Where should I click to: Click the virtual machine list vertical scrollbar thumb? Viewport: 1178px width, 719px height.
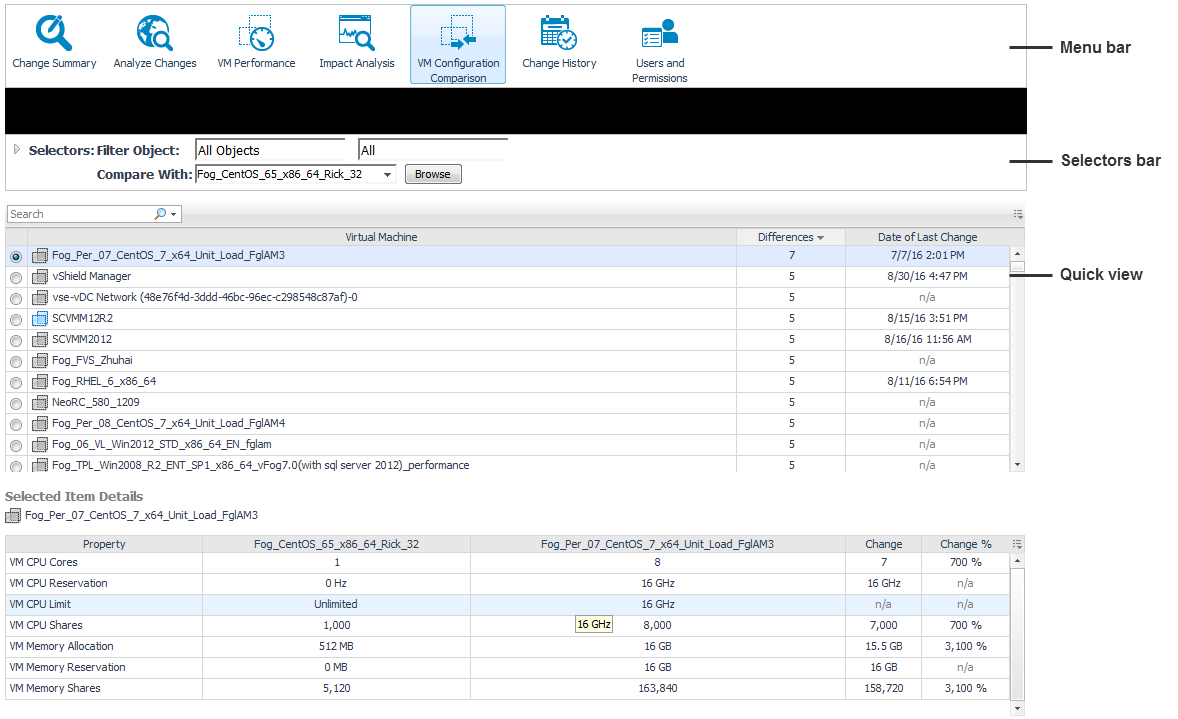pos(1017,267)
